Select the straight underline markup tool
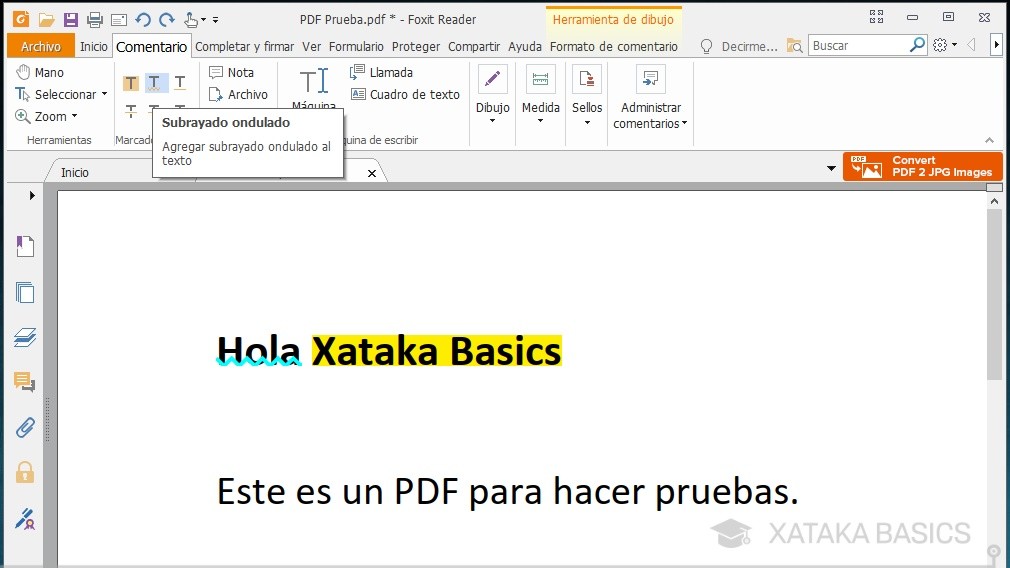 [180, 83]
